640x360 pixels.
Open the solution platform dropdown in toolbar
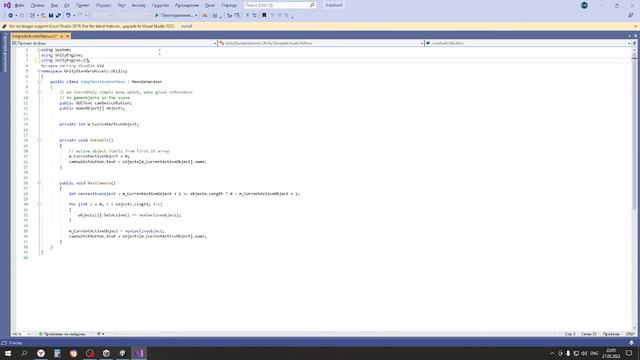tap(133, 15)
